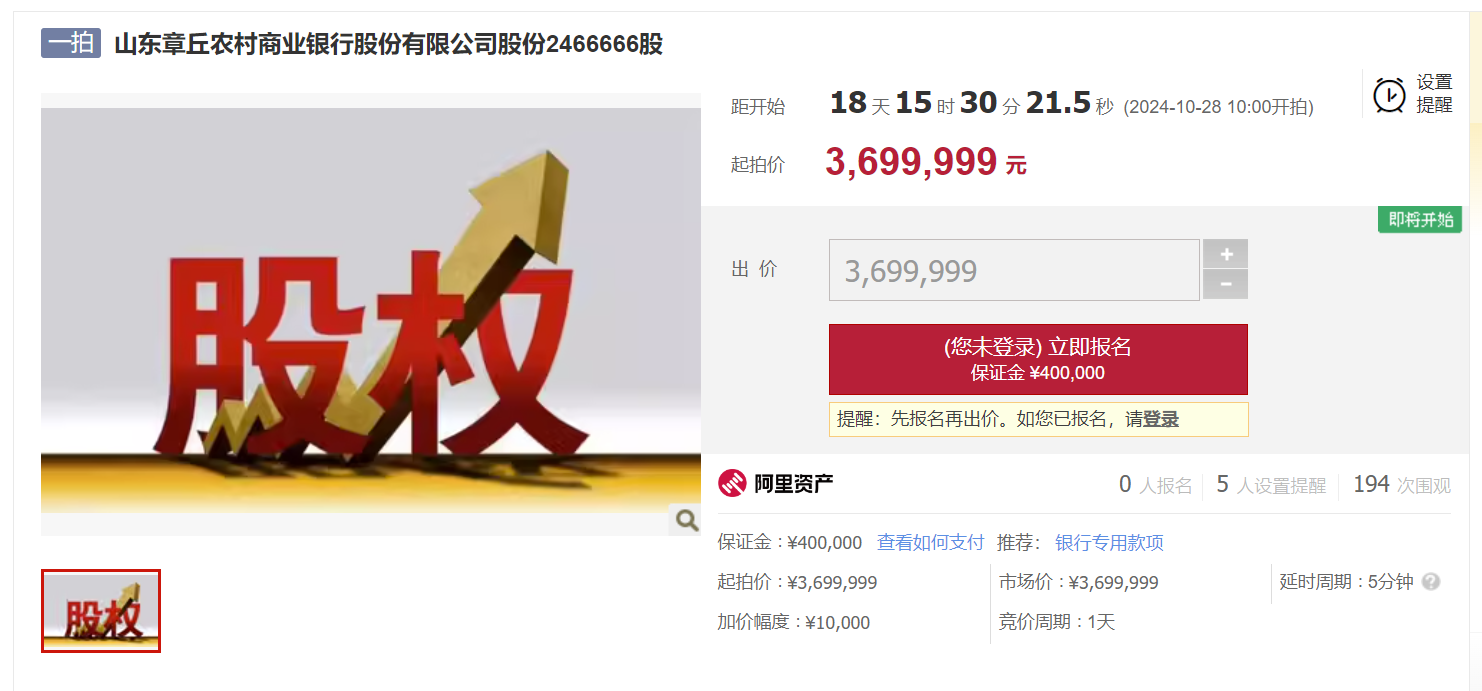Select the 股权 image thumbnail
The image size is (1482, 691).
coord(101,611)
